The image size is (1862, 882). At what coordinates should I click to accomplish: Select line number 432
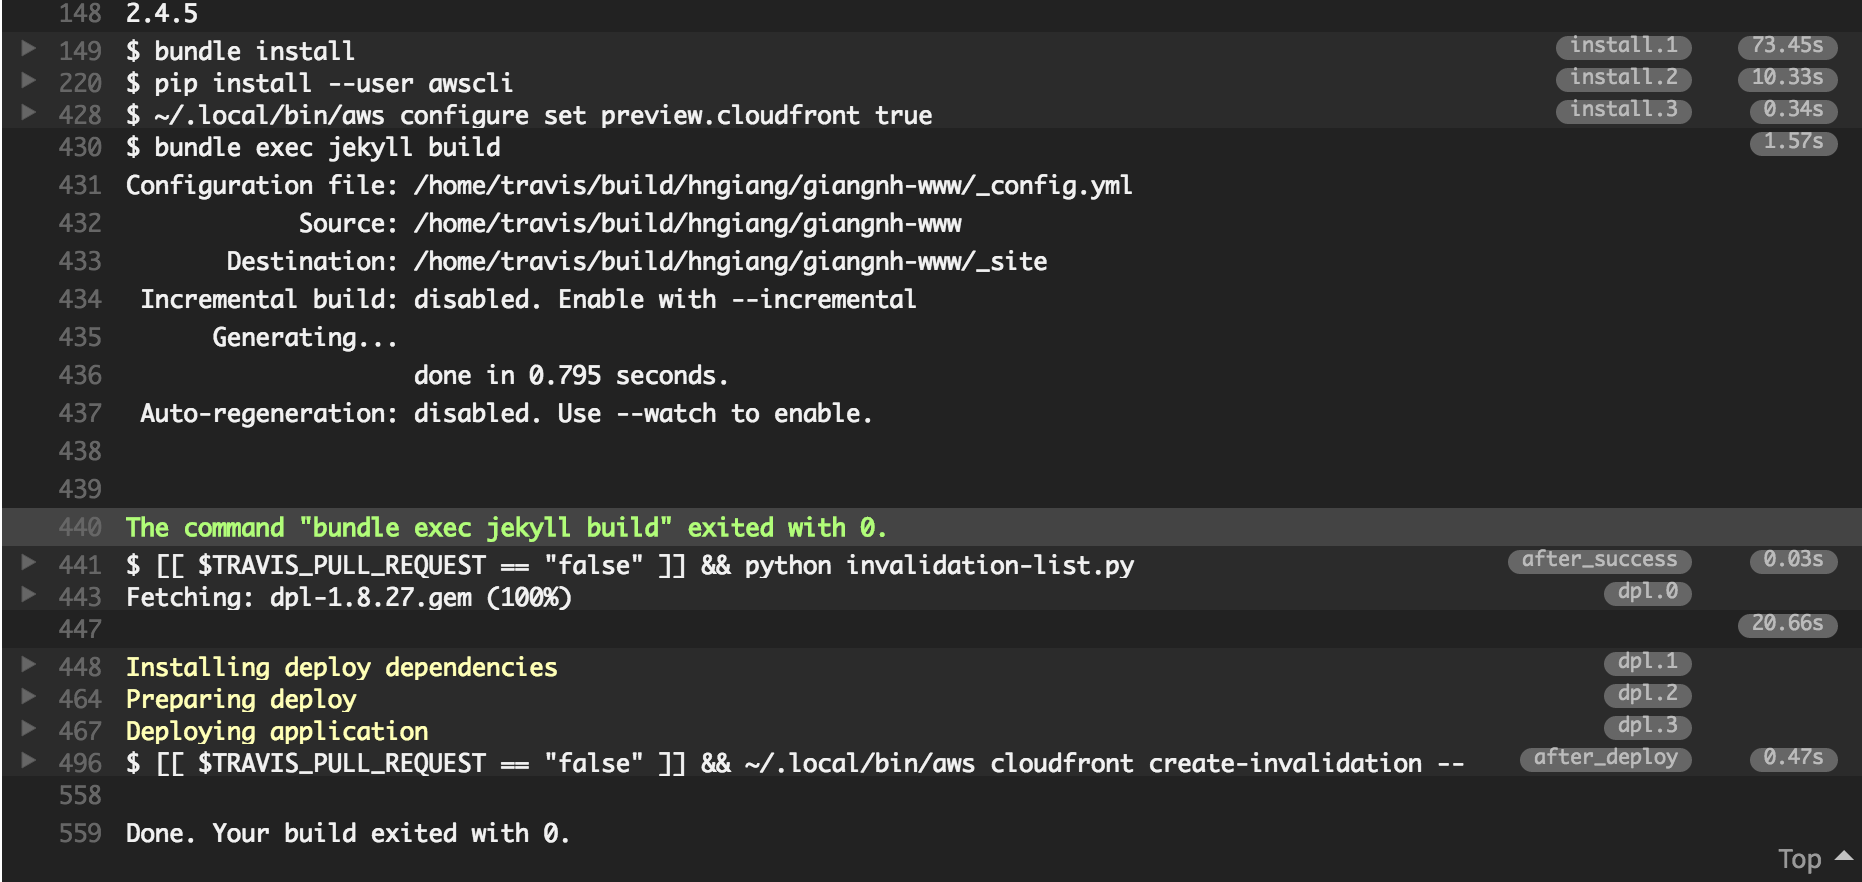pos(80,223)
